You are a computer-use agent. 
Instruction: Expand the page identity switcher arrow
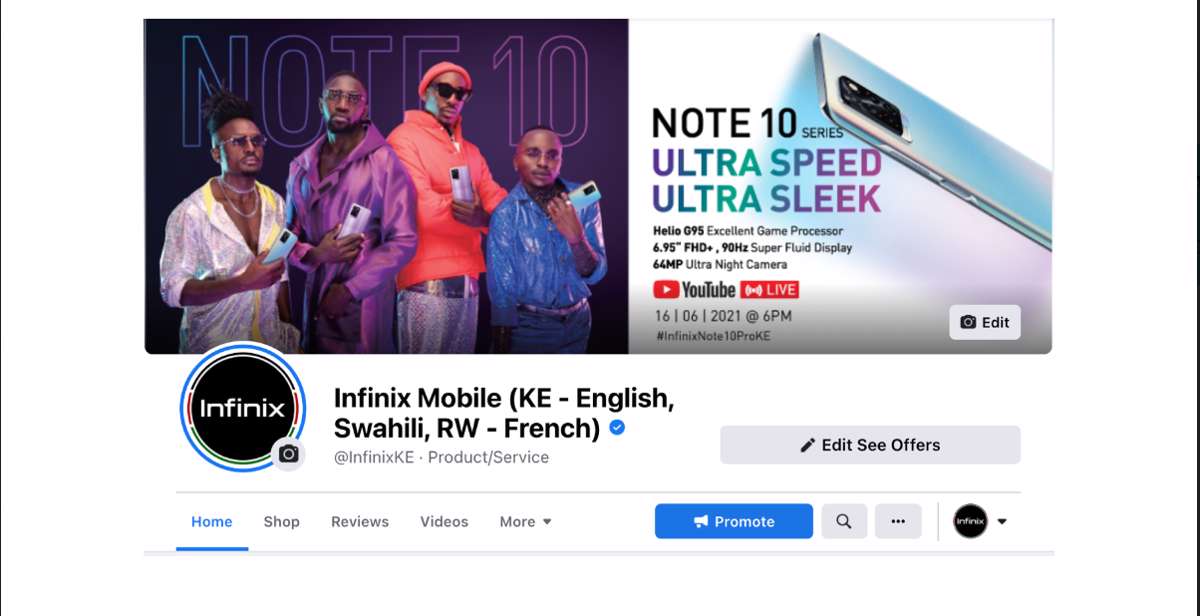tap(1002, 522)
